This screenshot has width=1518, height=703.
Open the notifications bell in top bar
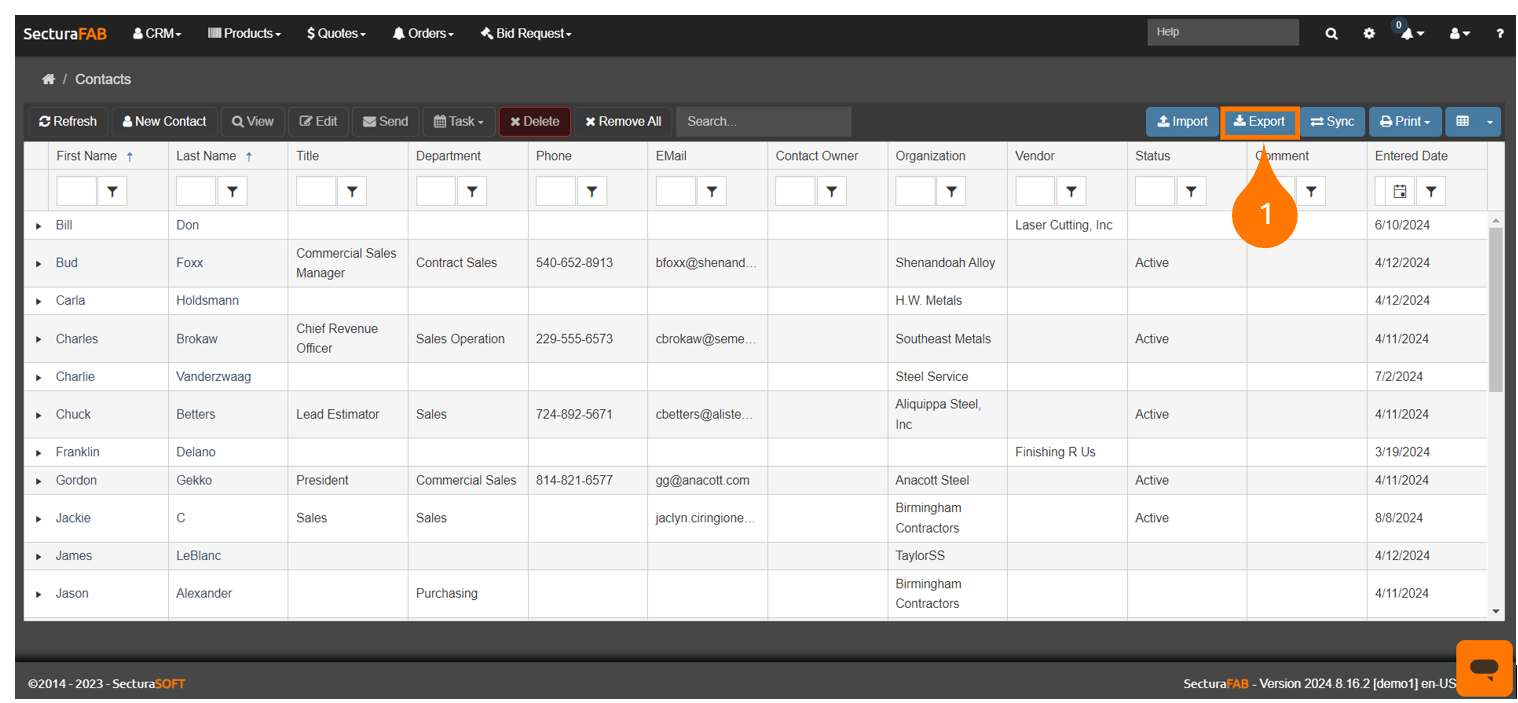pos(1409,34)
